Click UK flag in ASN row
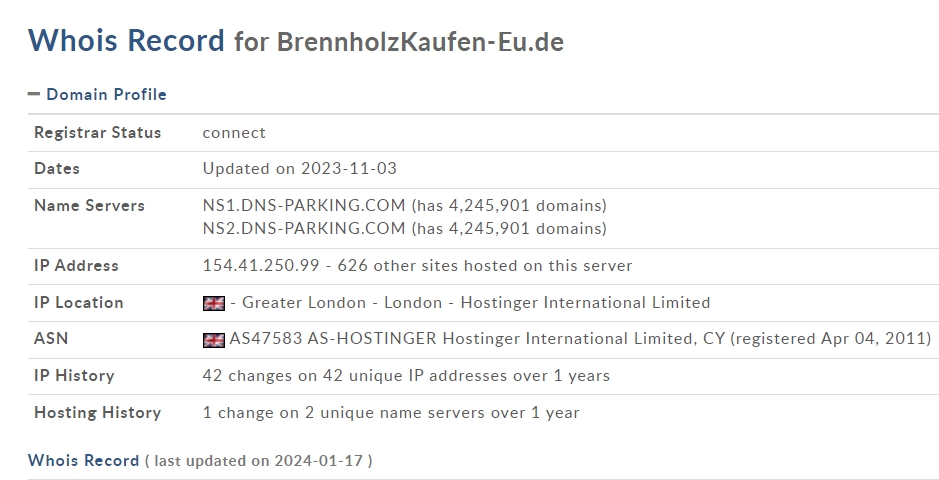 pos(214,340)
